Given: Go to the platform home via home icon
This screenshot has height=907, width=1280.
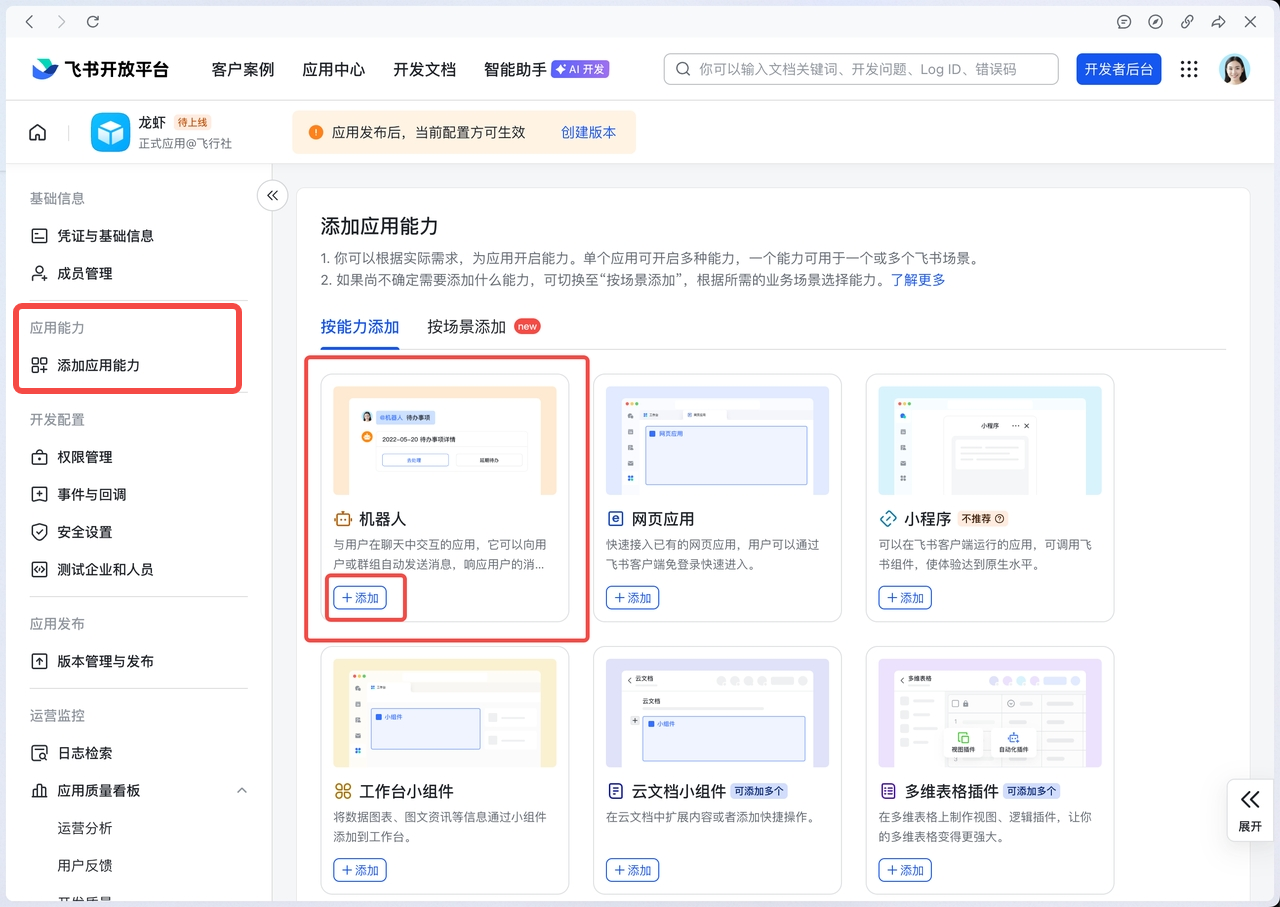Looking at the screenshot, I should click(x=38, y=131).
